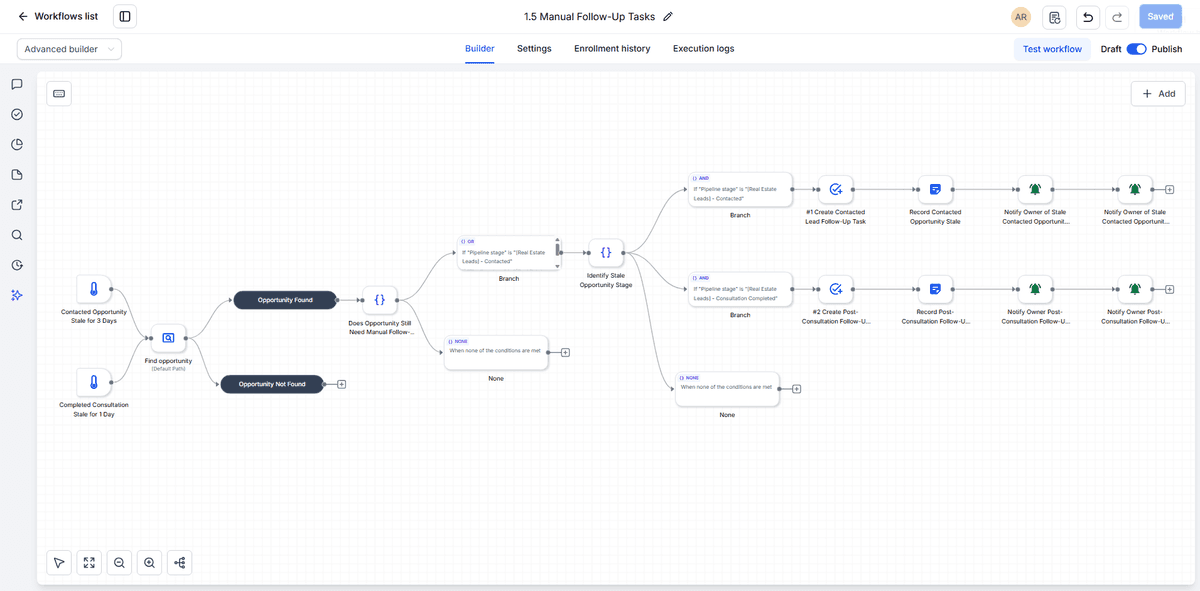Screen dimensions: 1200x591
Task: Add step after Opportunity Not Found
Action: click(x=341, y=384)
